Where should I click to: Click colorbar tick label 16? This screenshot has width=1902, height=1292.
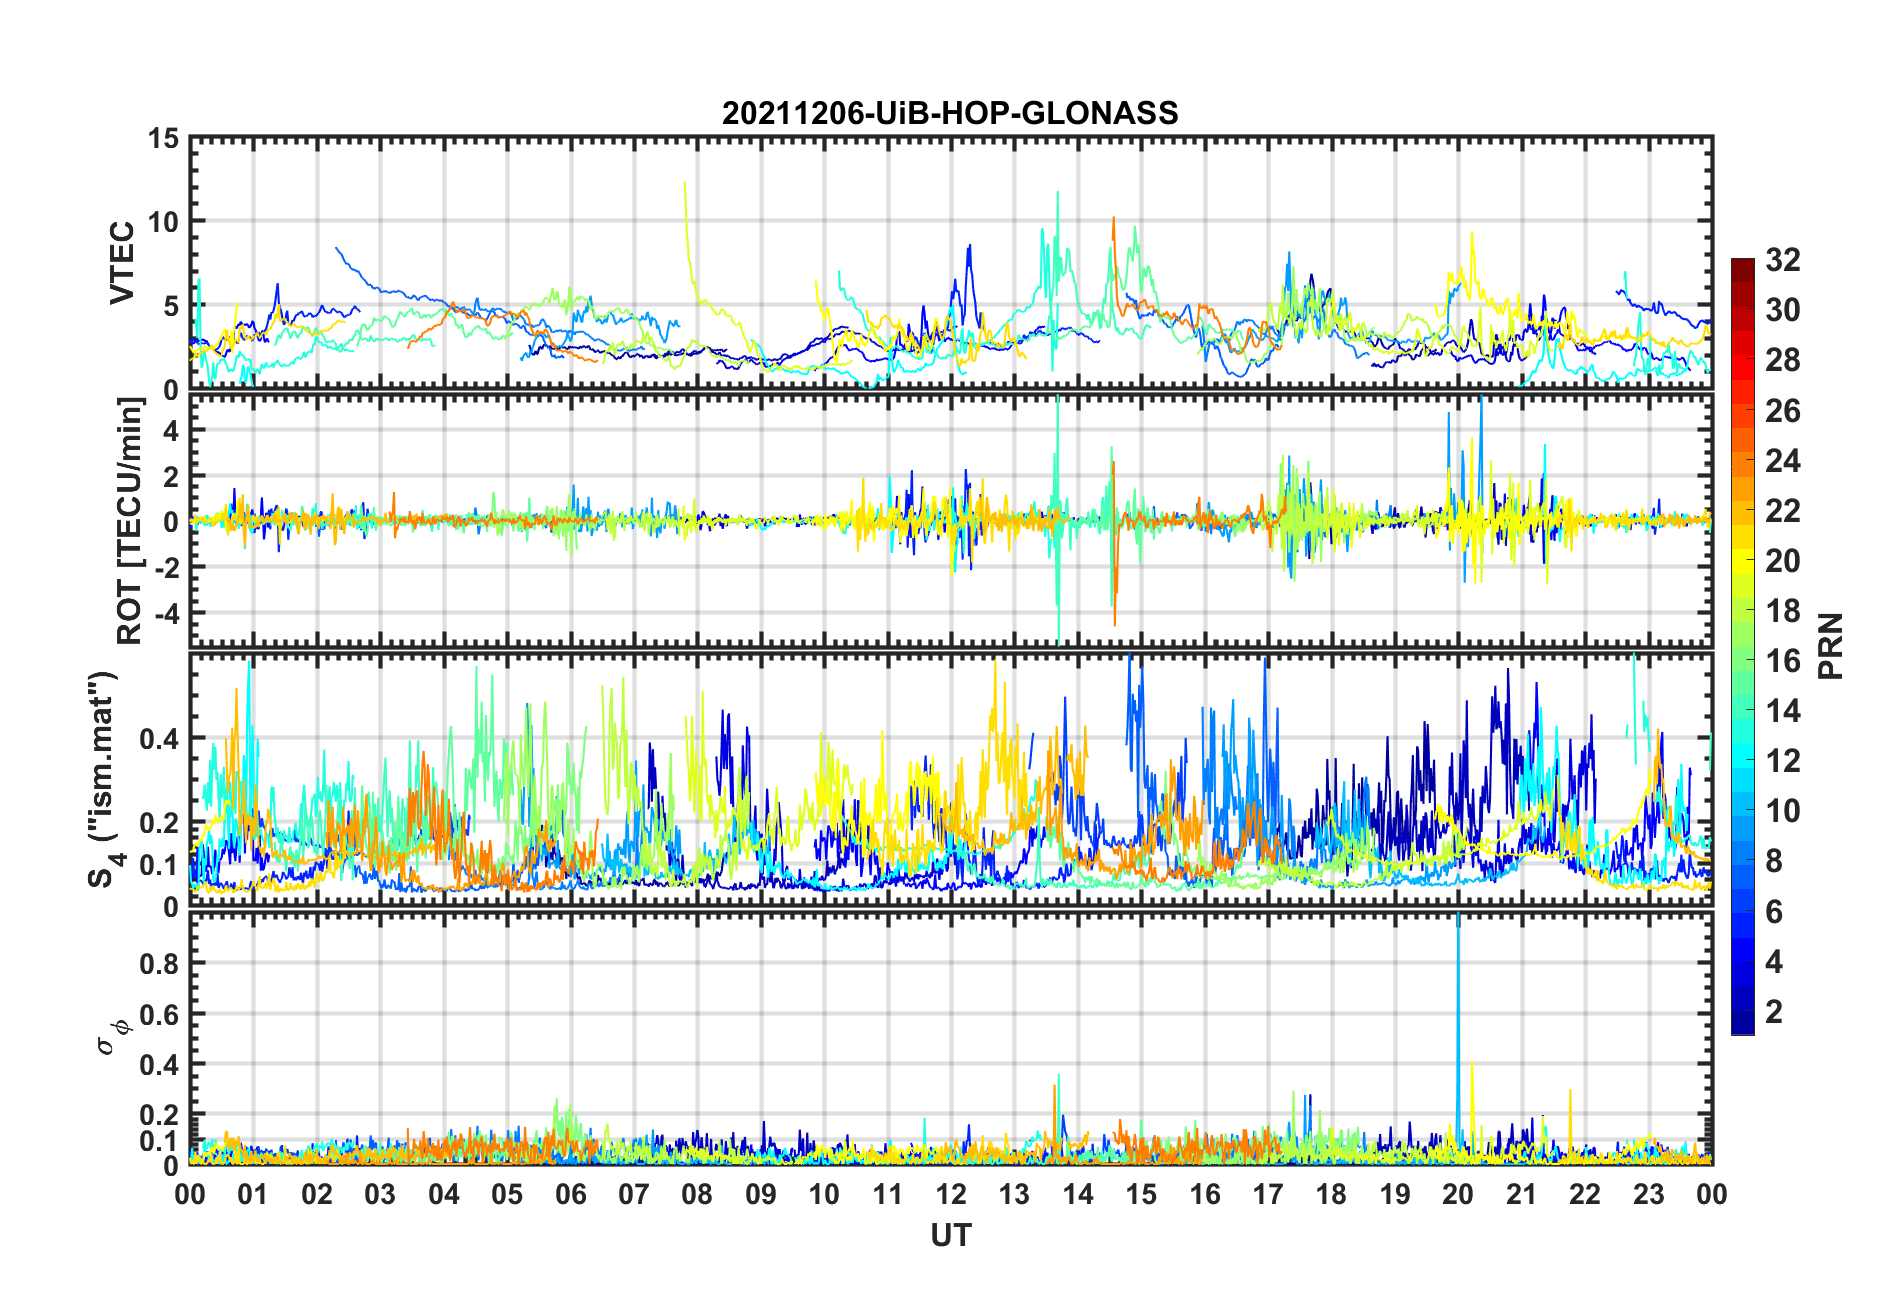[1783, 661]
